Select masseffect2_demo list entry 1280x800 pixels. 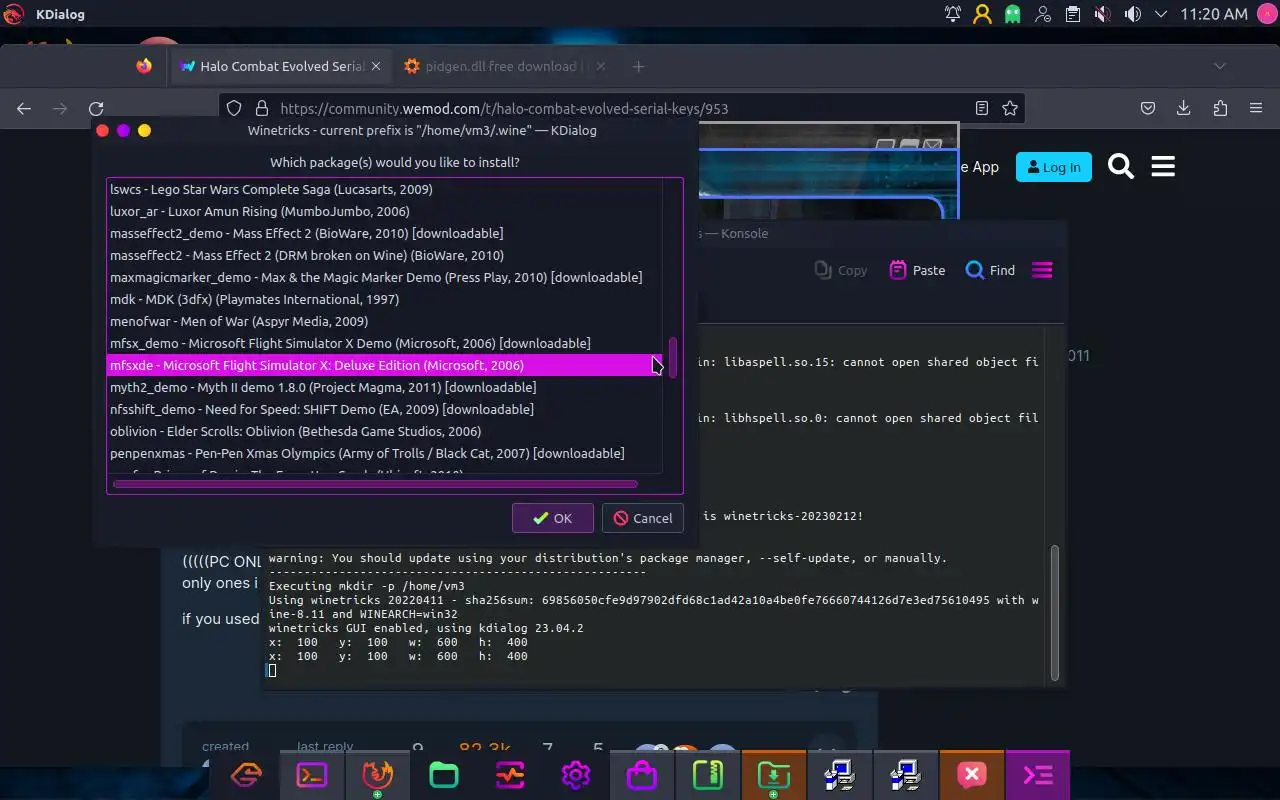coord(384,233)
